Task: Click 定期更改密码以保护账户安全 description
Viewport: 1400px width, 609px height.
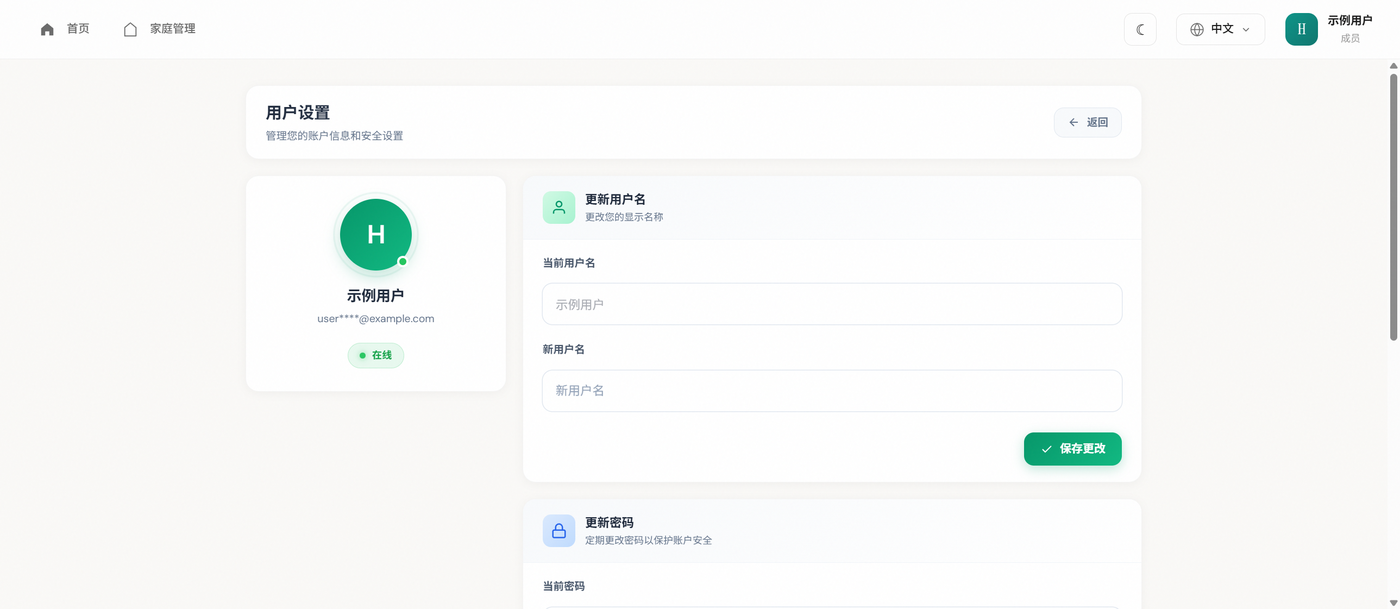Action: 648,540
